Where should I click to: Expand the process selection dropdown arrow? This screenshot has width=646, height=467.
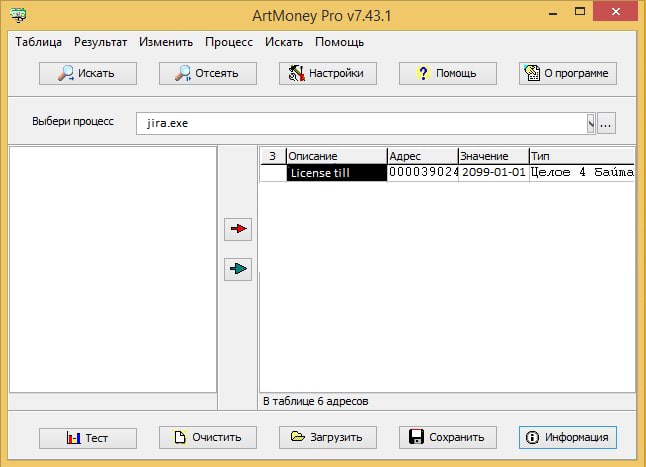(x=591, y=123)
